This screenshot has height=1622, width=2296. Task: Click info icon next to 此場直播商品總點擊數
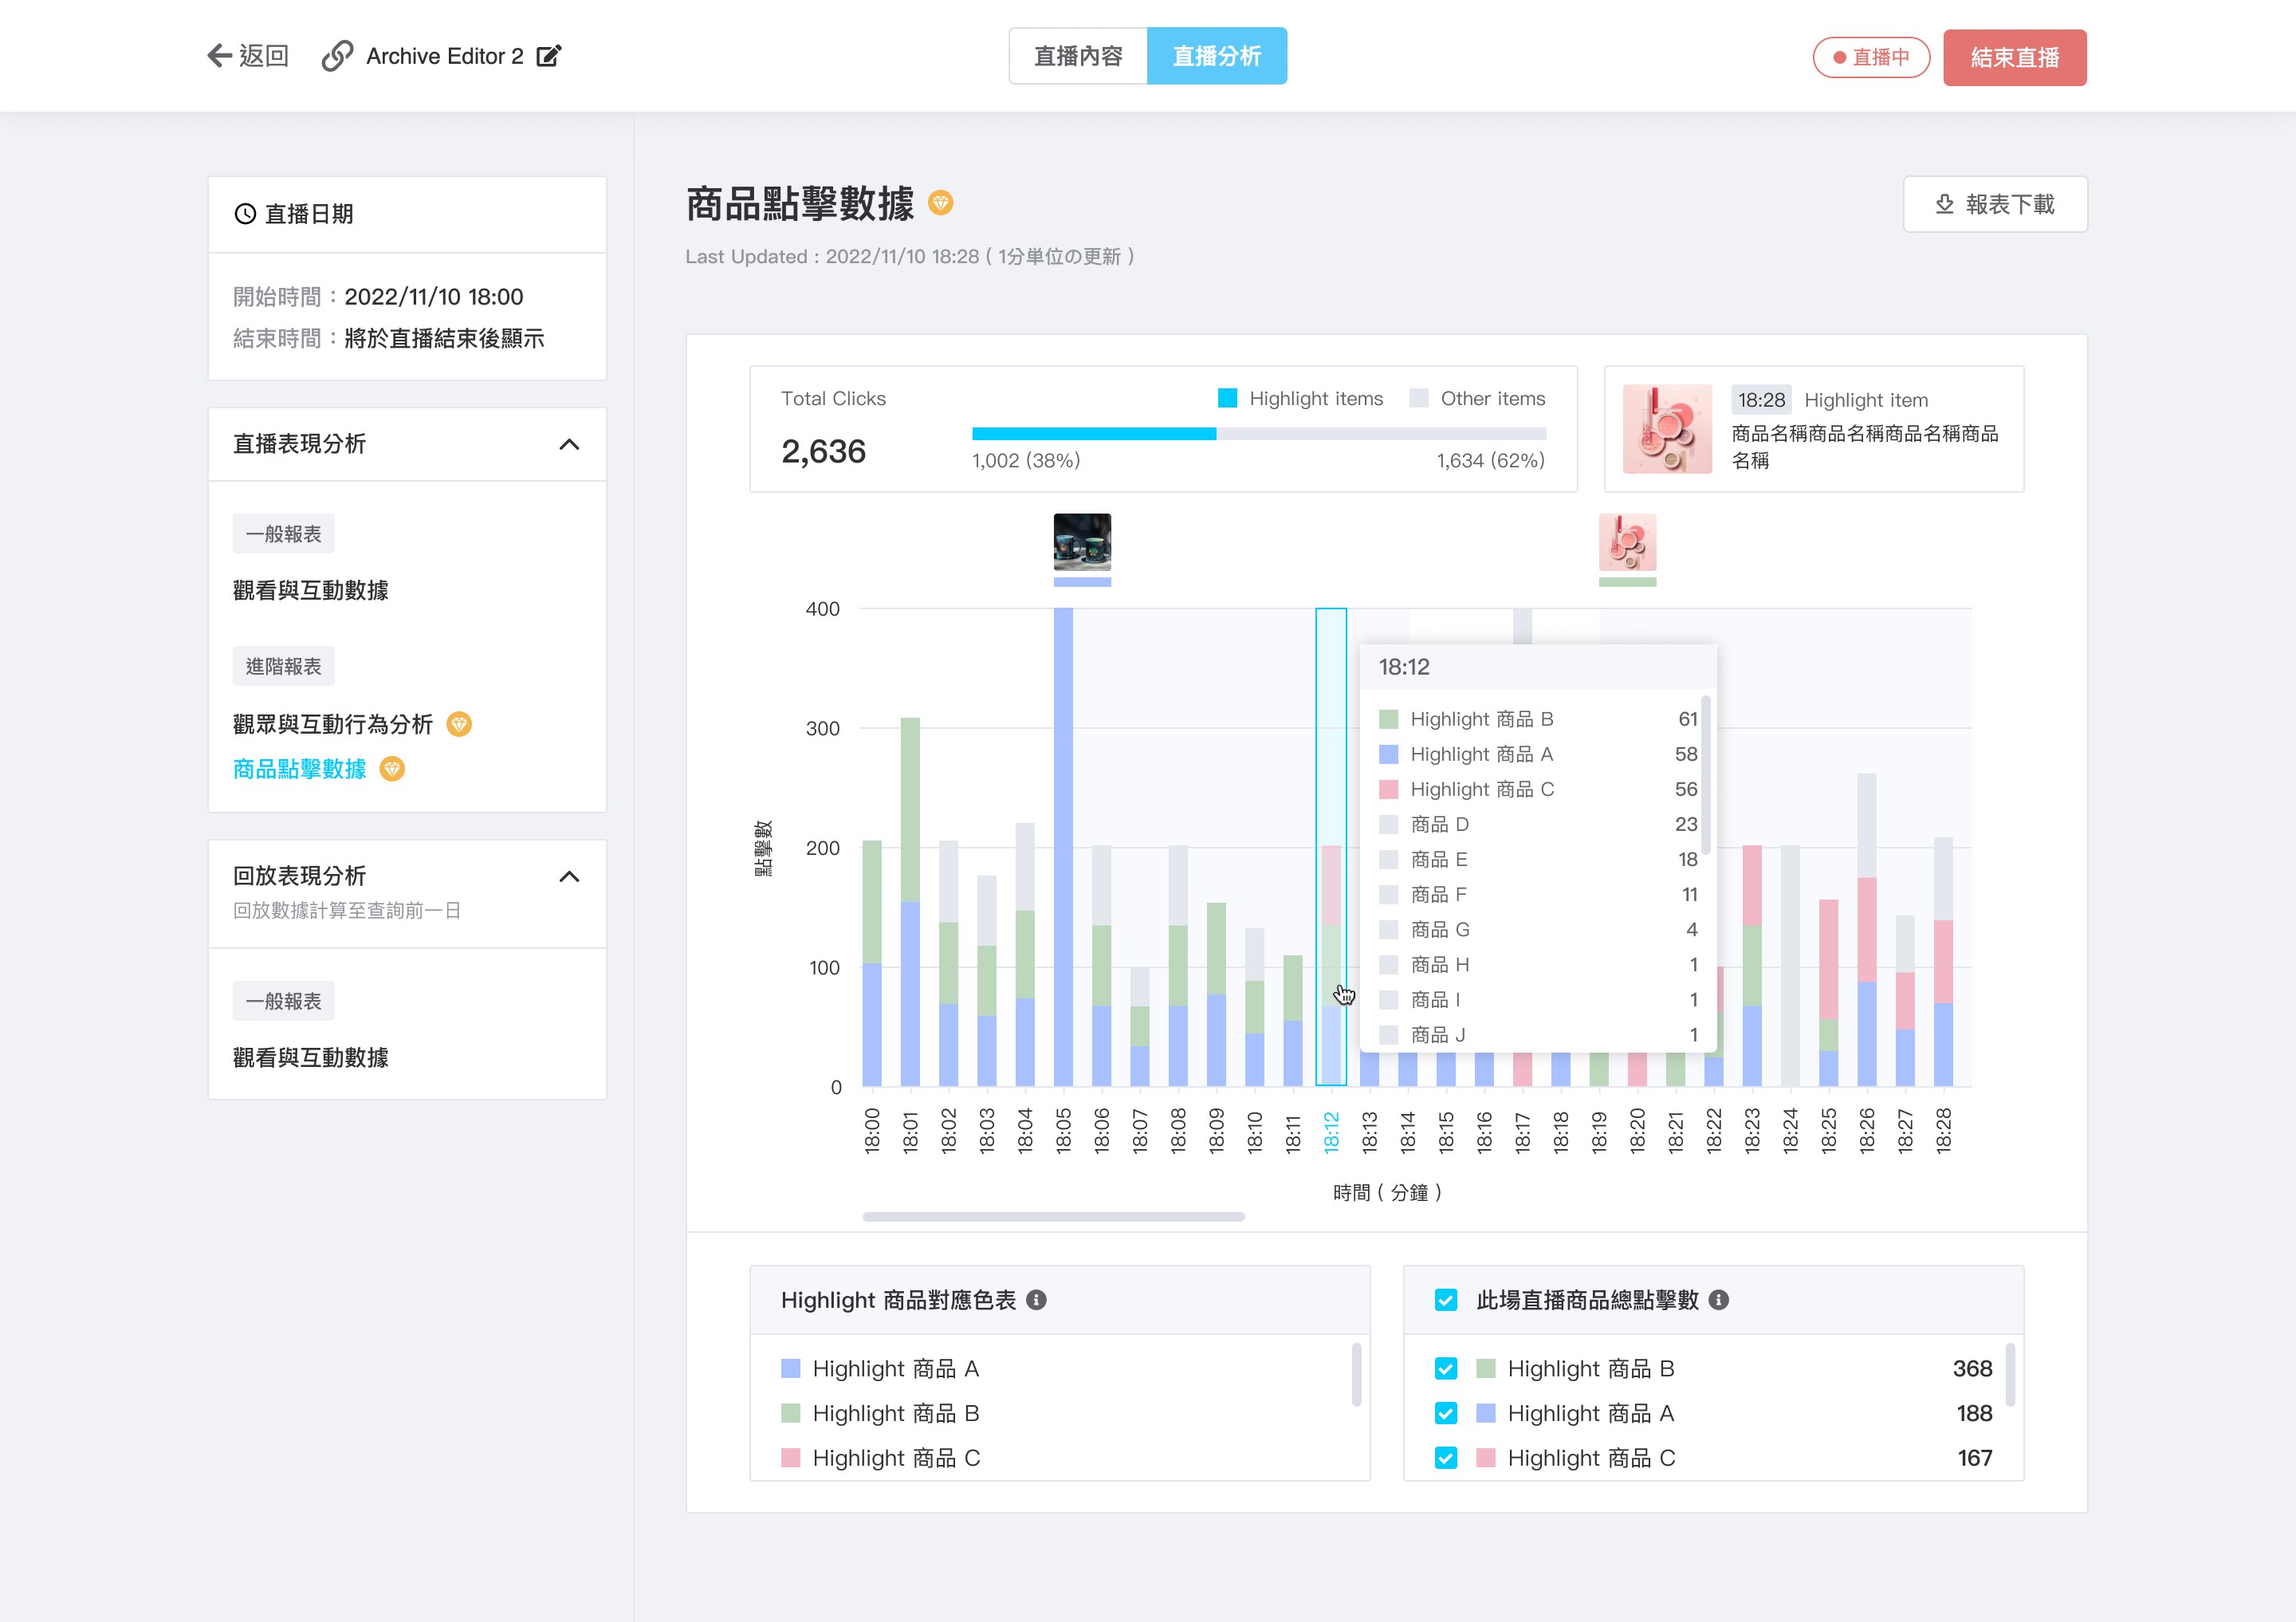1719,1300
